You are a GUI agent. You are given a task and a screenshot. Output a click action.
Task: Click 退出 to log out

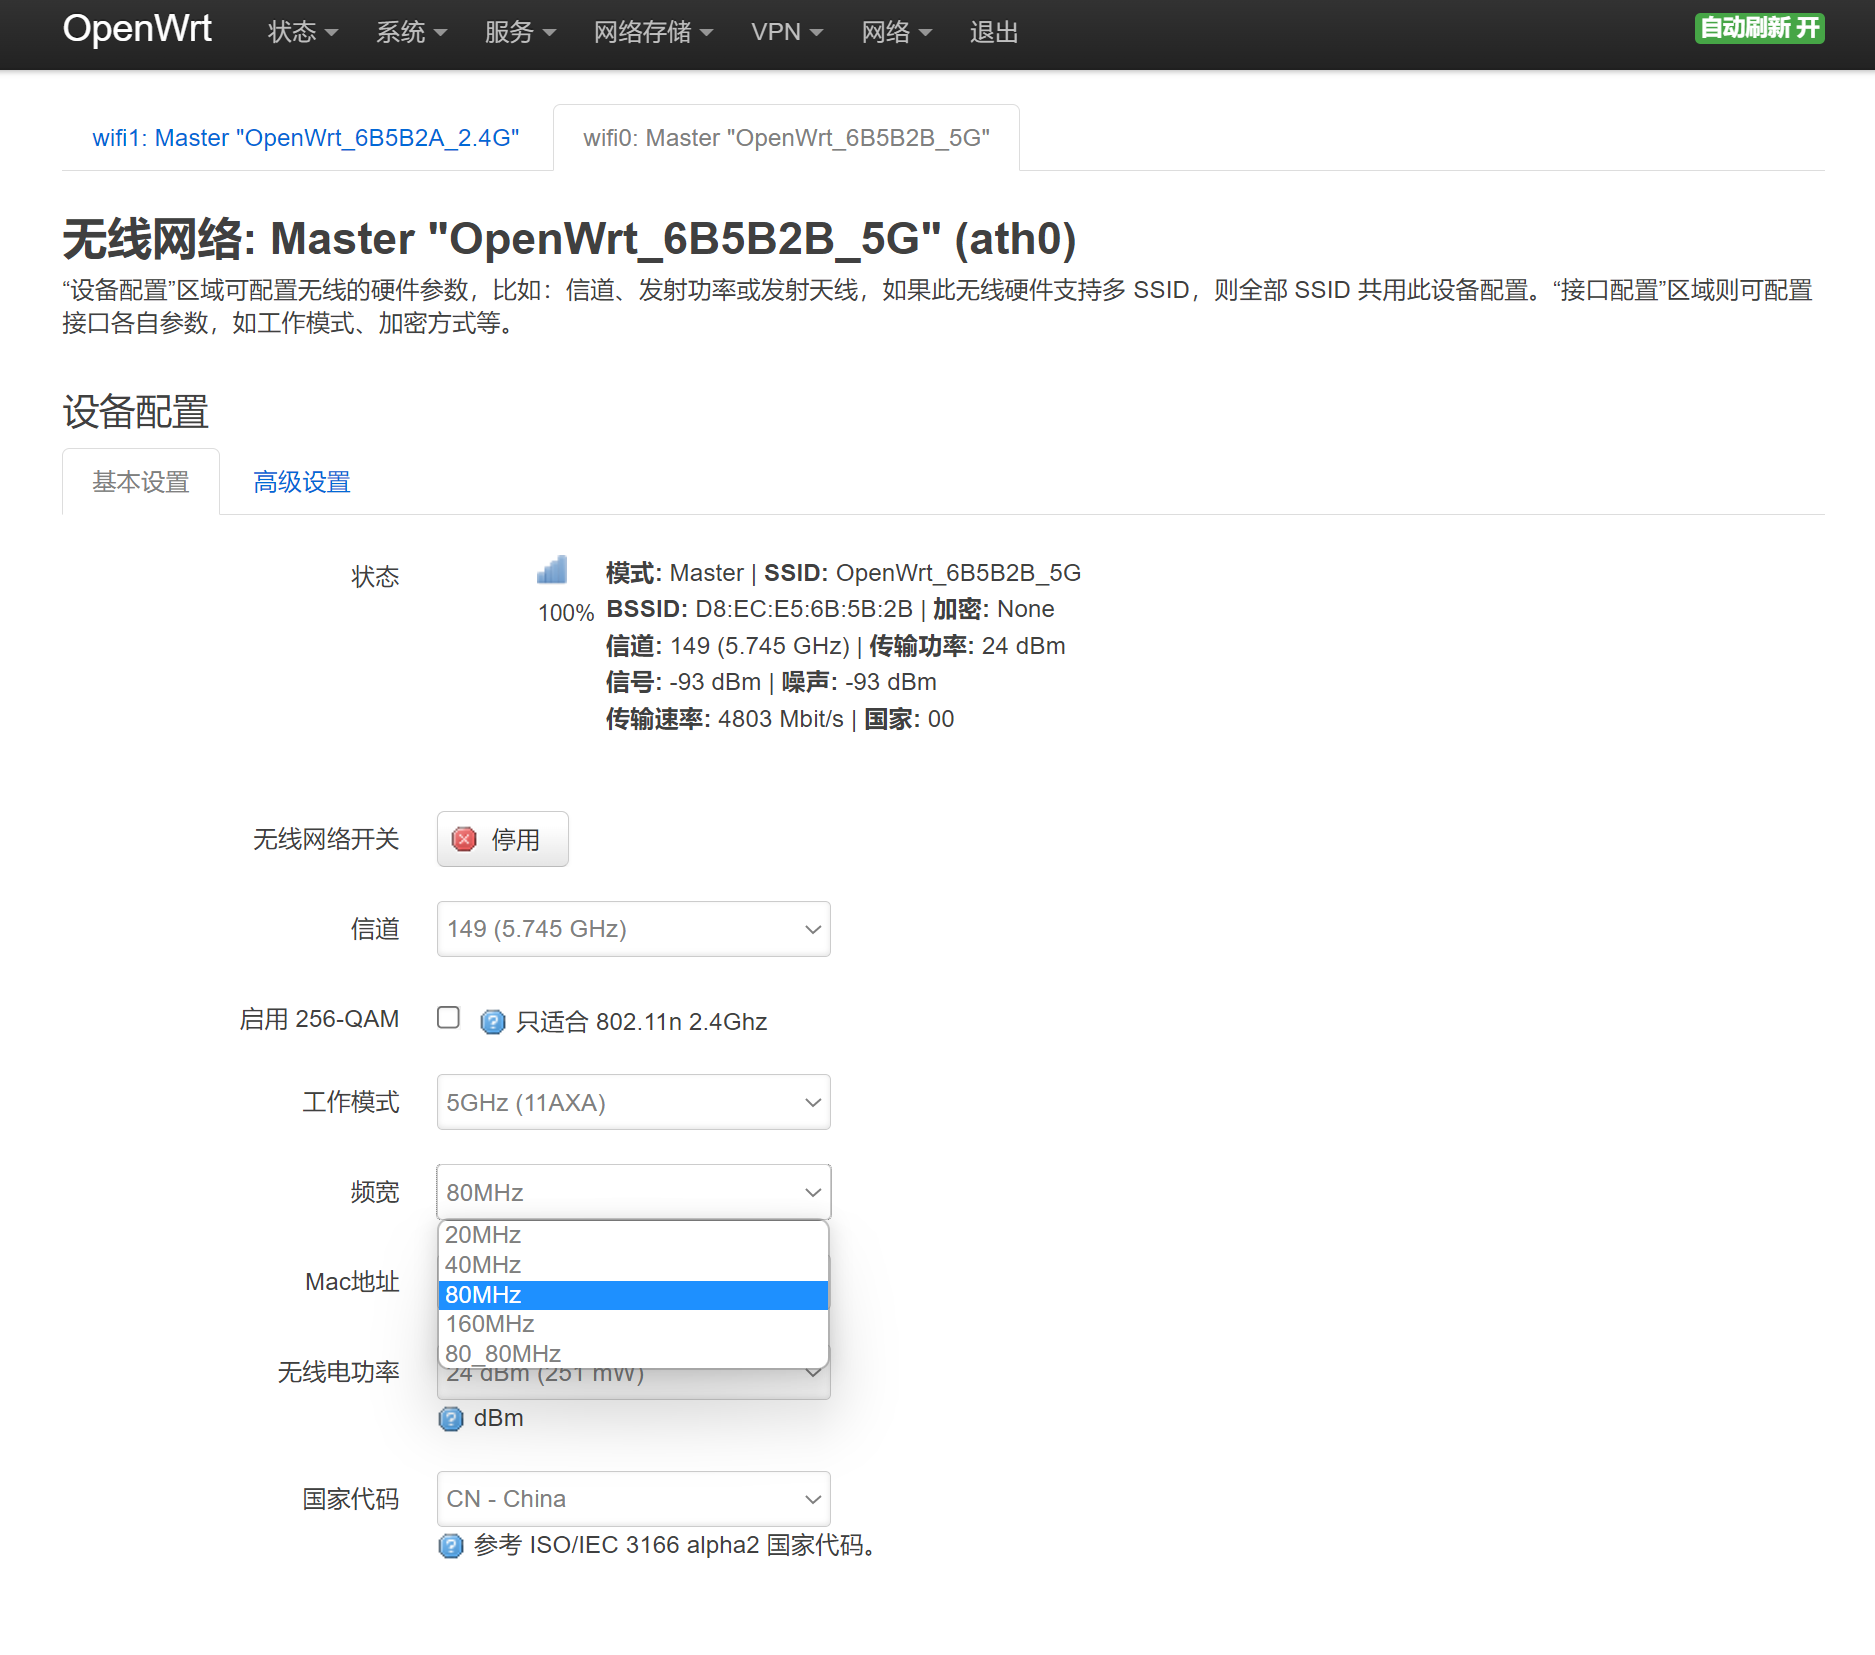point(993,32)
